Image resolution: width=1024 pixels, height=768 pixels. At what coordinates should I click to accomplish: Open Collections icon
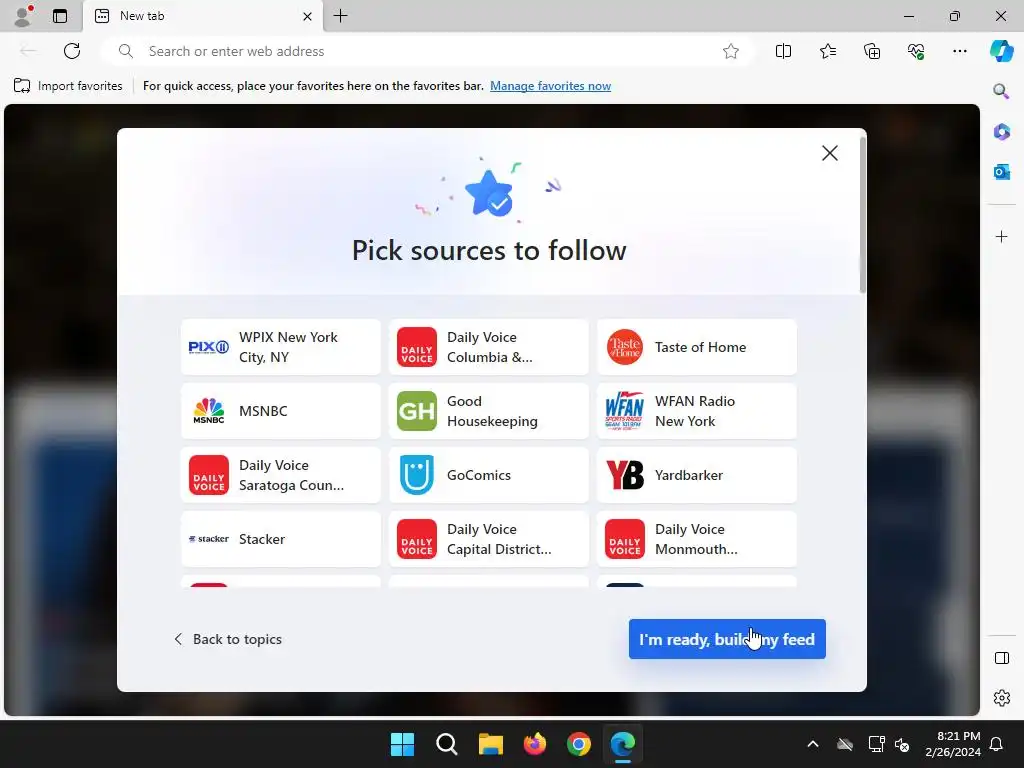click(x=872, y=51)
